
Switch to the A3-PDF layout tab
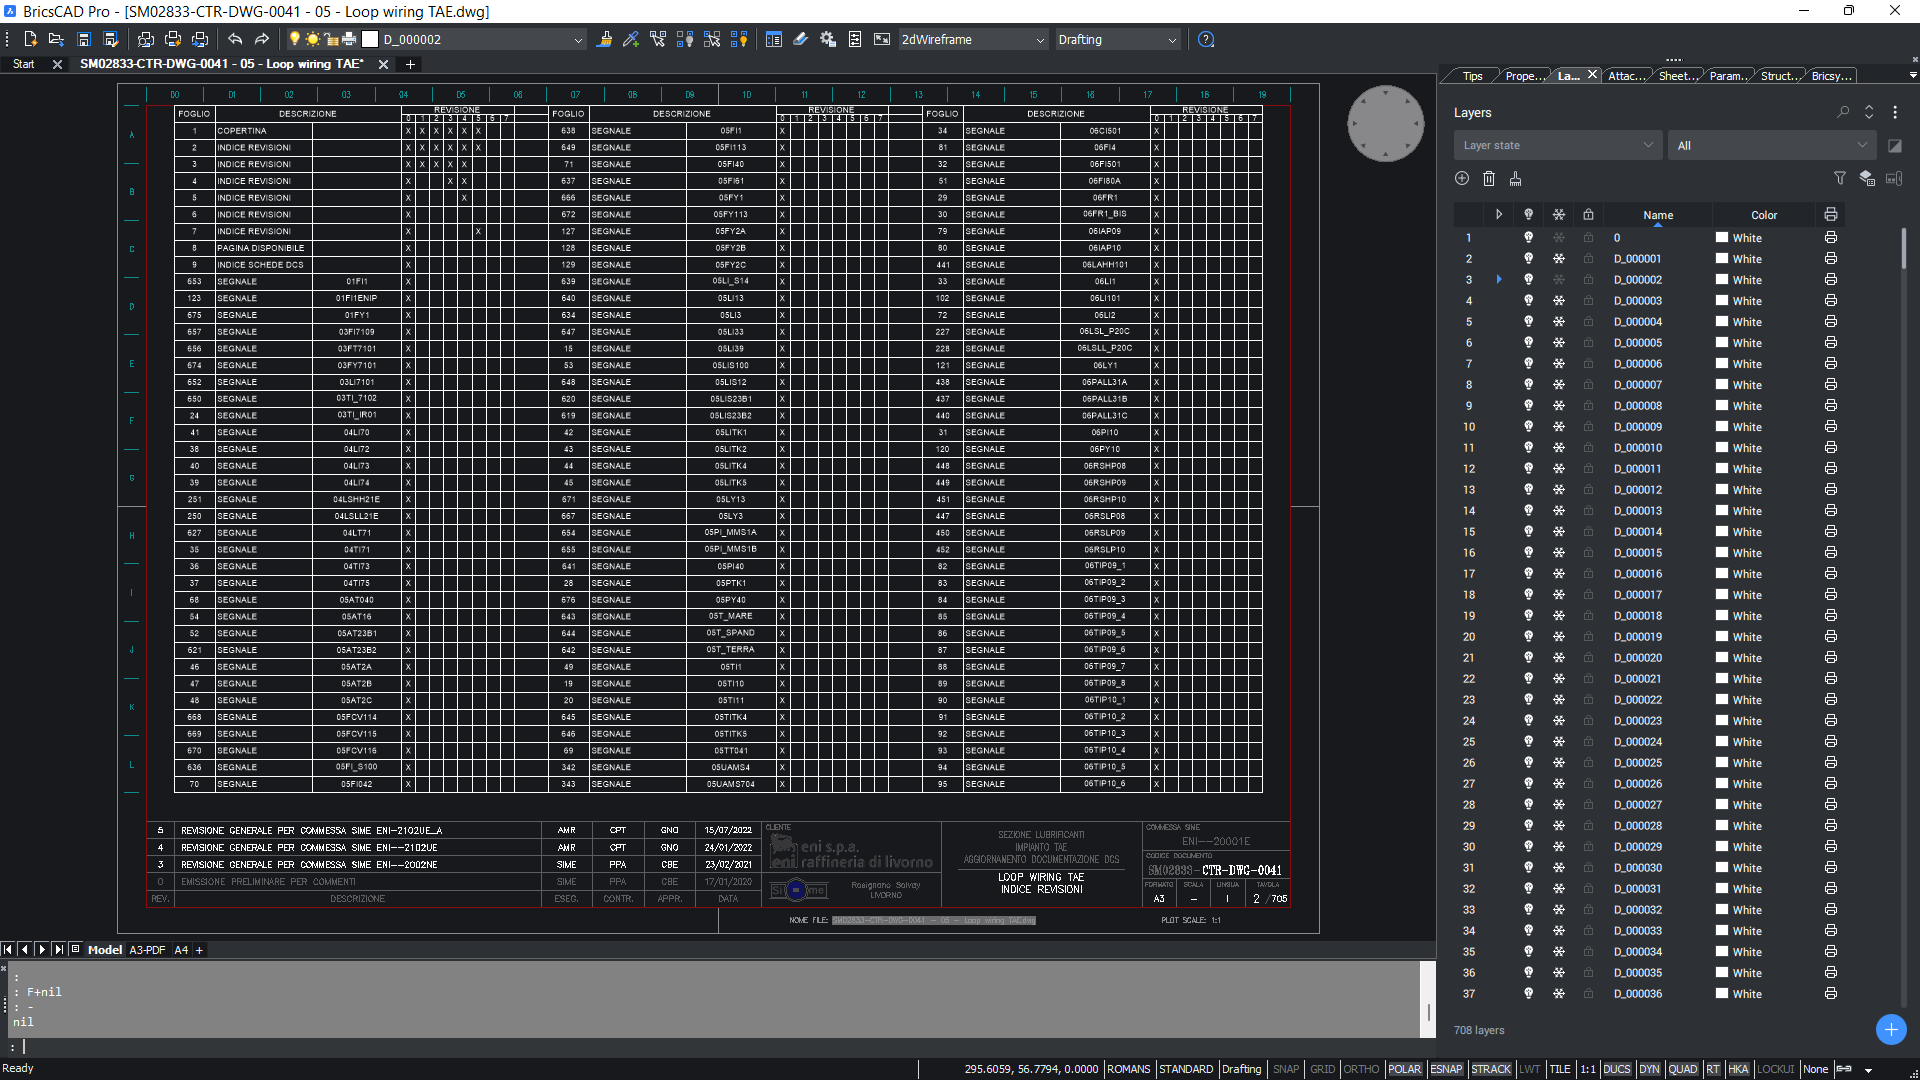pos(147,950)
